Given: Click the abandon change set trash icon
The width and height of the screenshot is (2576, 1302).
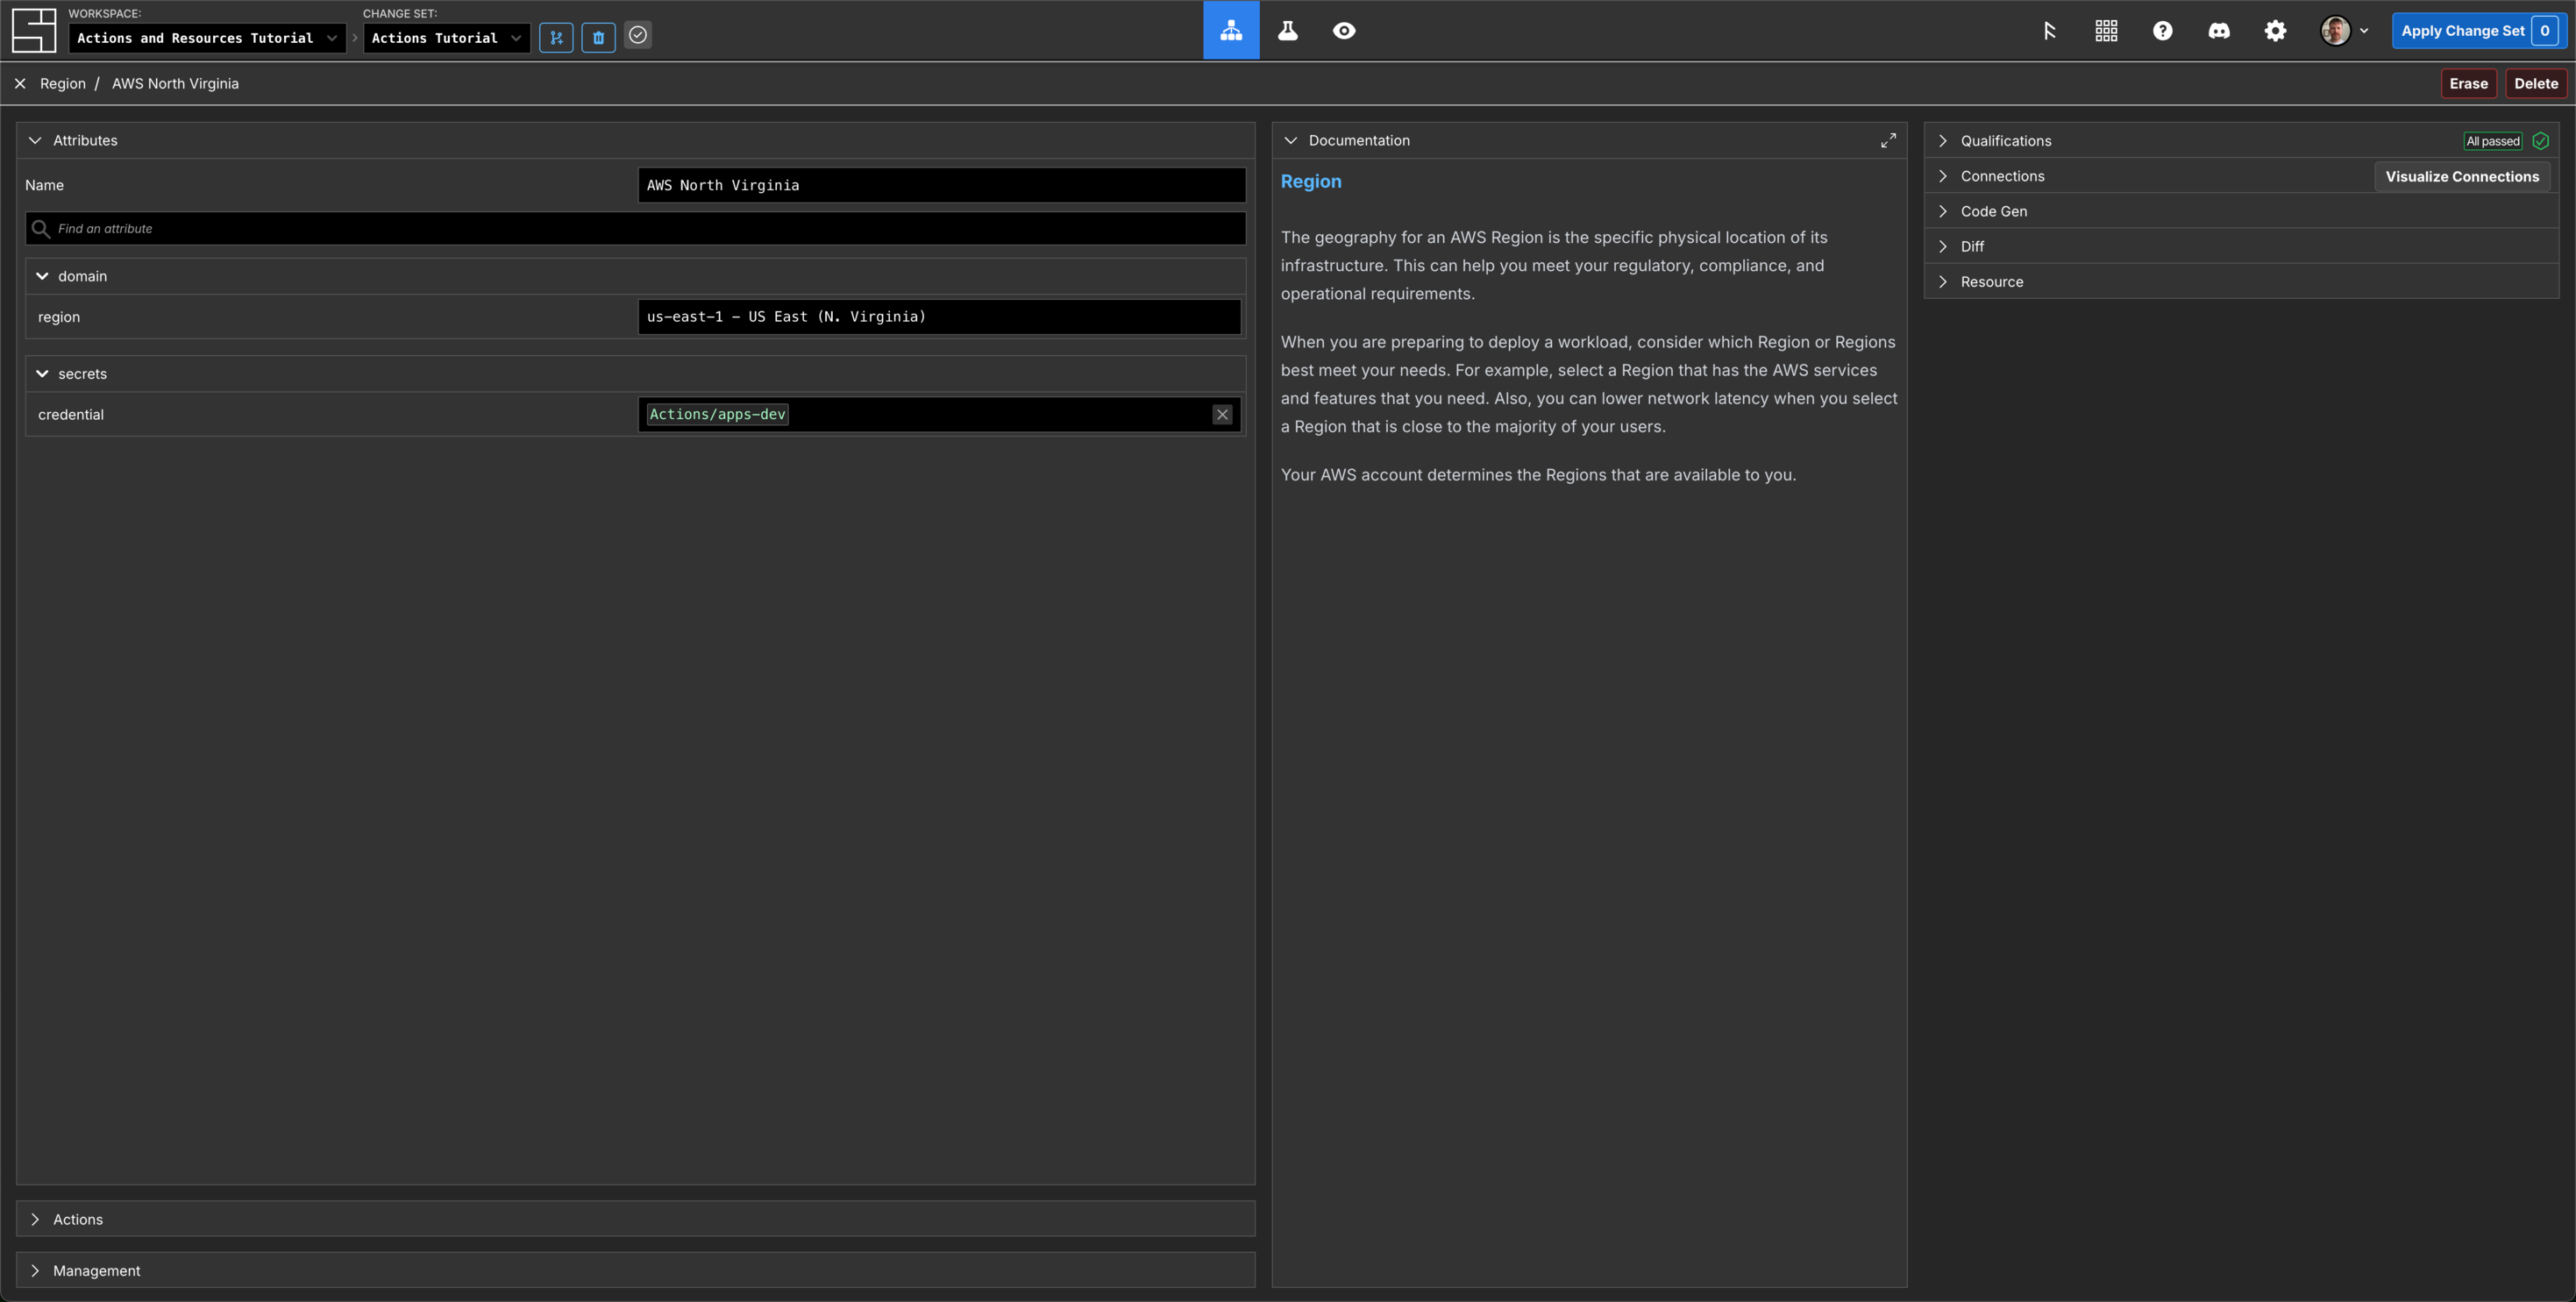Looking at the screenshot, I should 598,37.
